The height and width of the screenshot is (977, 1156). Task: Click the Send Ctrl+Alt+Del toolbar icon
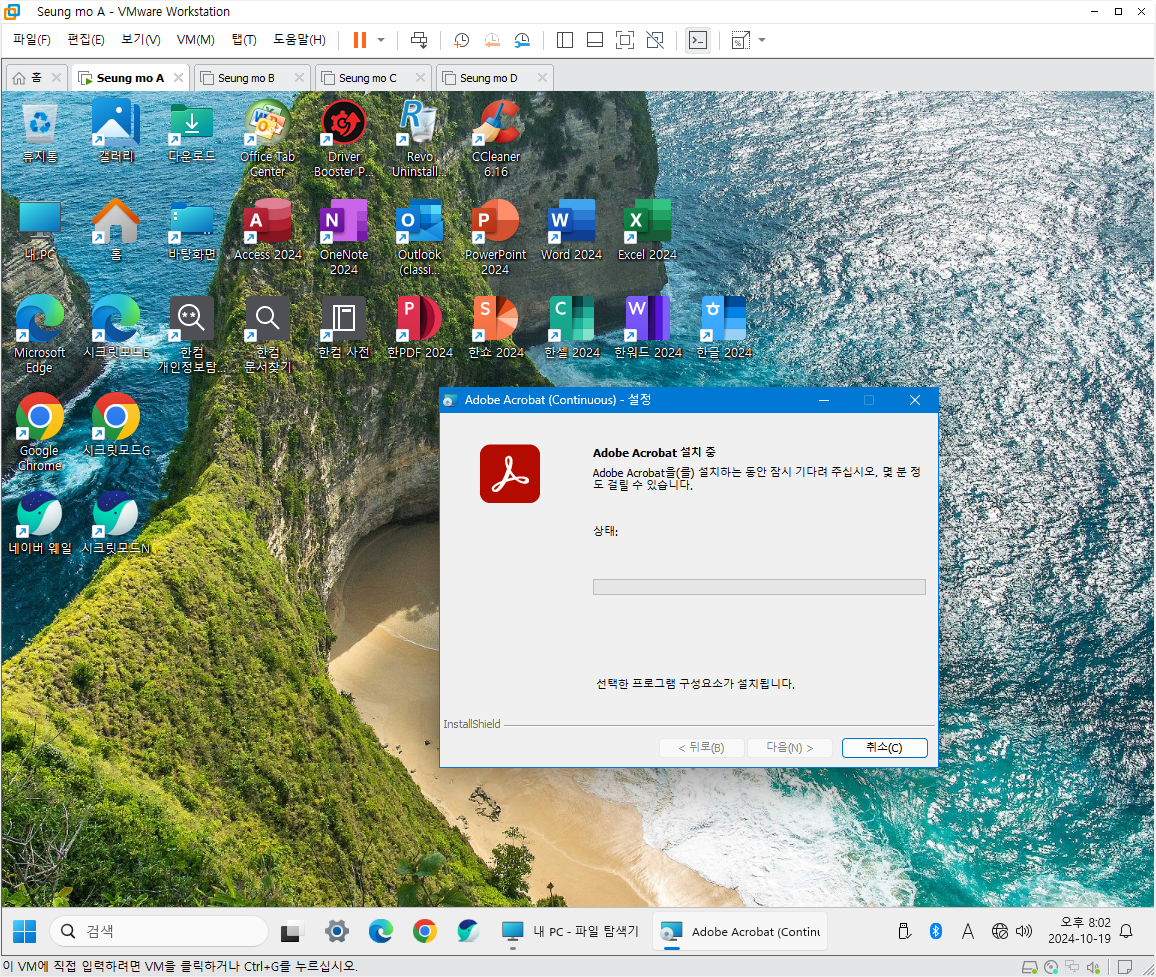pos(419,40)
